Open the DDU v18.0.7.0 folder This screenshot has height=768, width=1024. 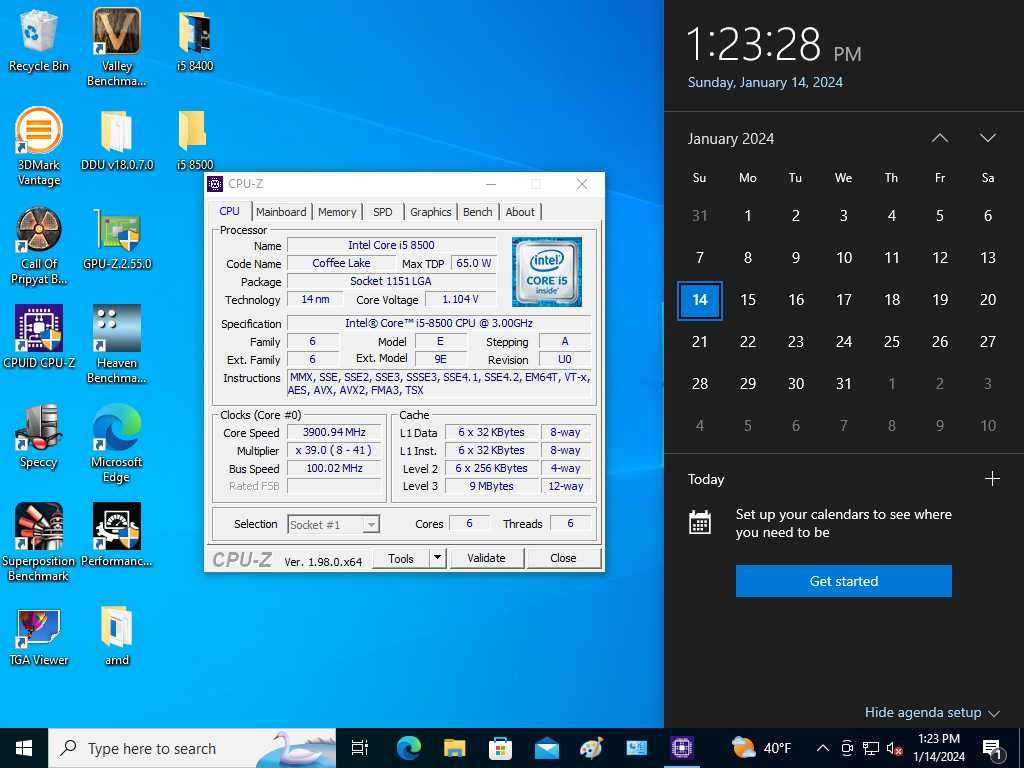pyautogui.click(x=117, y=140)
